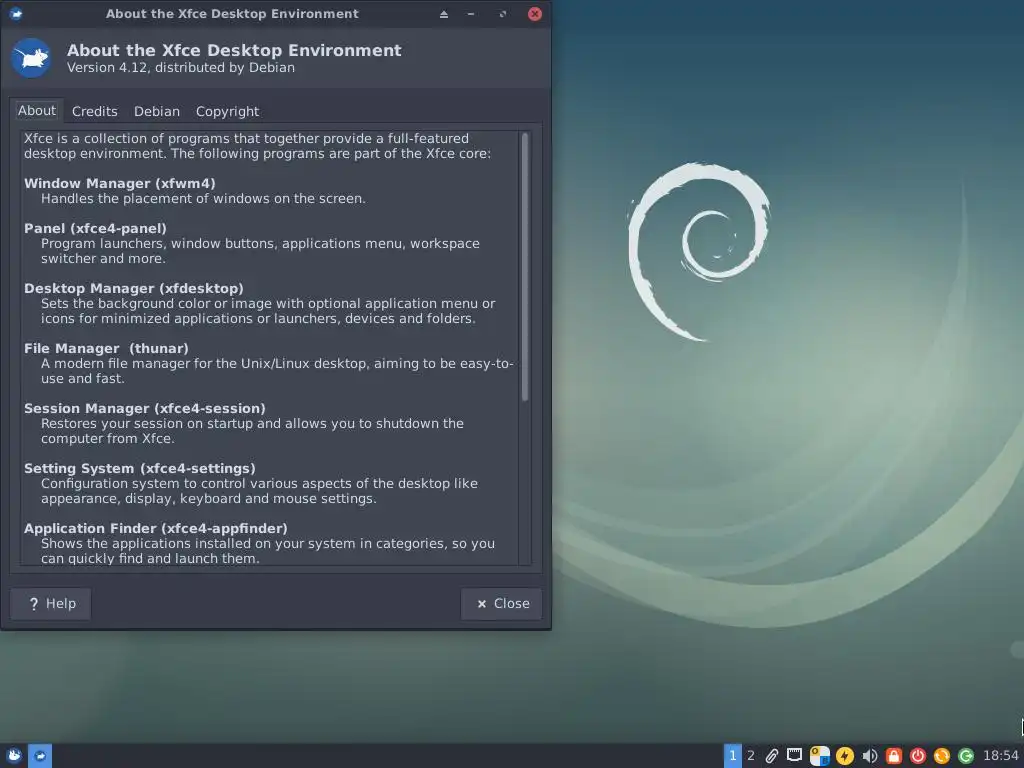This screenshot has width=1024, height=768.
Task: Close the window with the red X button
Action: (534, 14)
